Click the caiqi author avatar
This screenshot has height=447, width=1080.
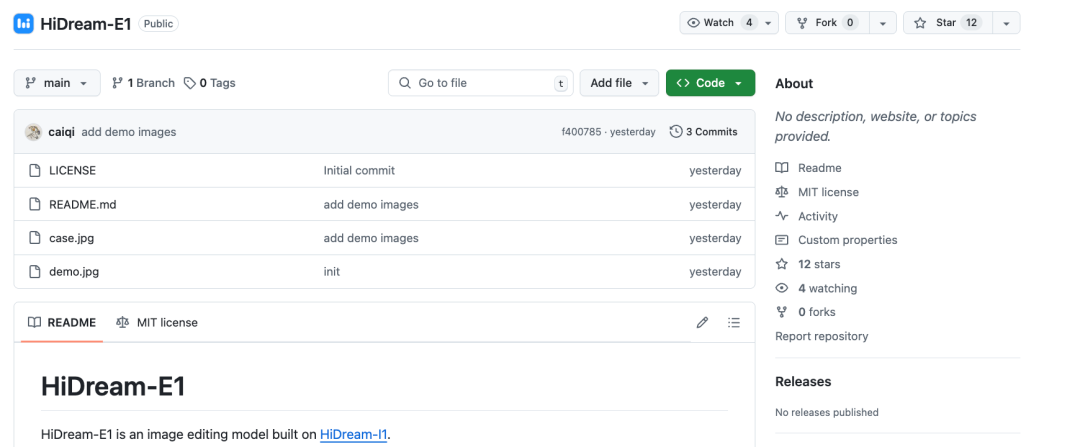[x=33, y=132]
